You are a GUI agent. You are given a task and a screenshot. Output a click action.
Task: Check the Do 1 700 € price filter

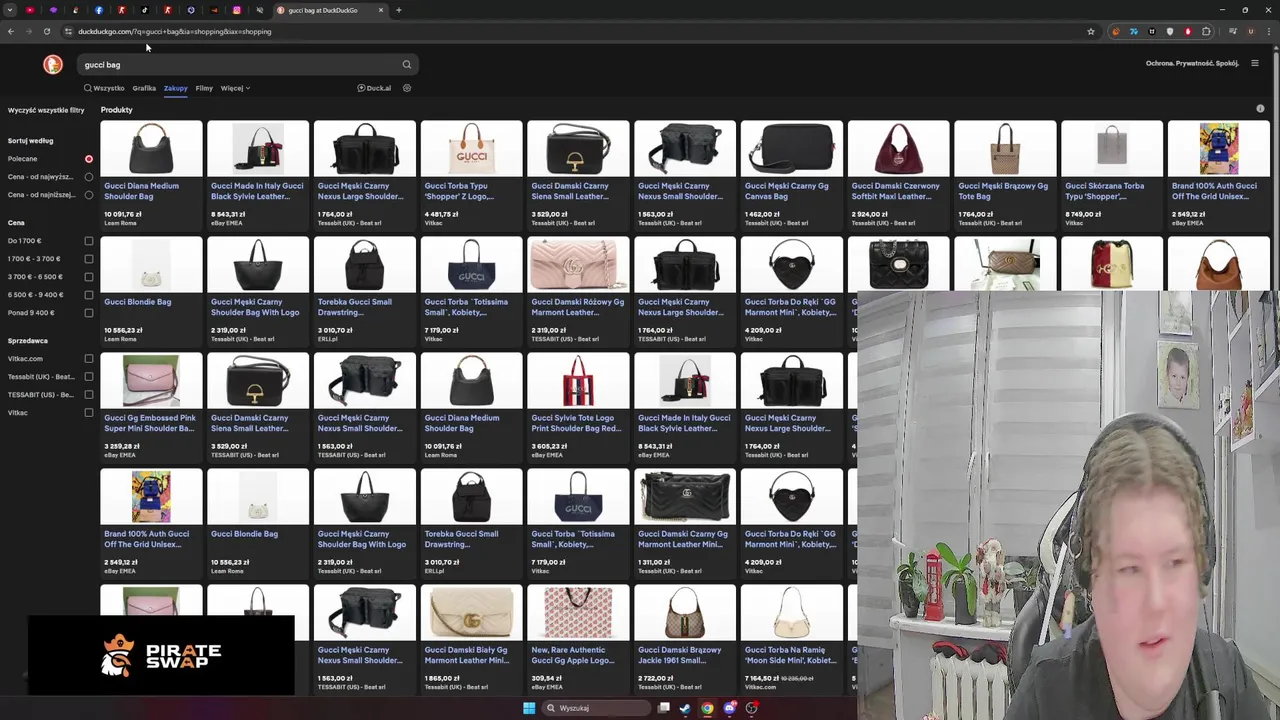(89, 241)
